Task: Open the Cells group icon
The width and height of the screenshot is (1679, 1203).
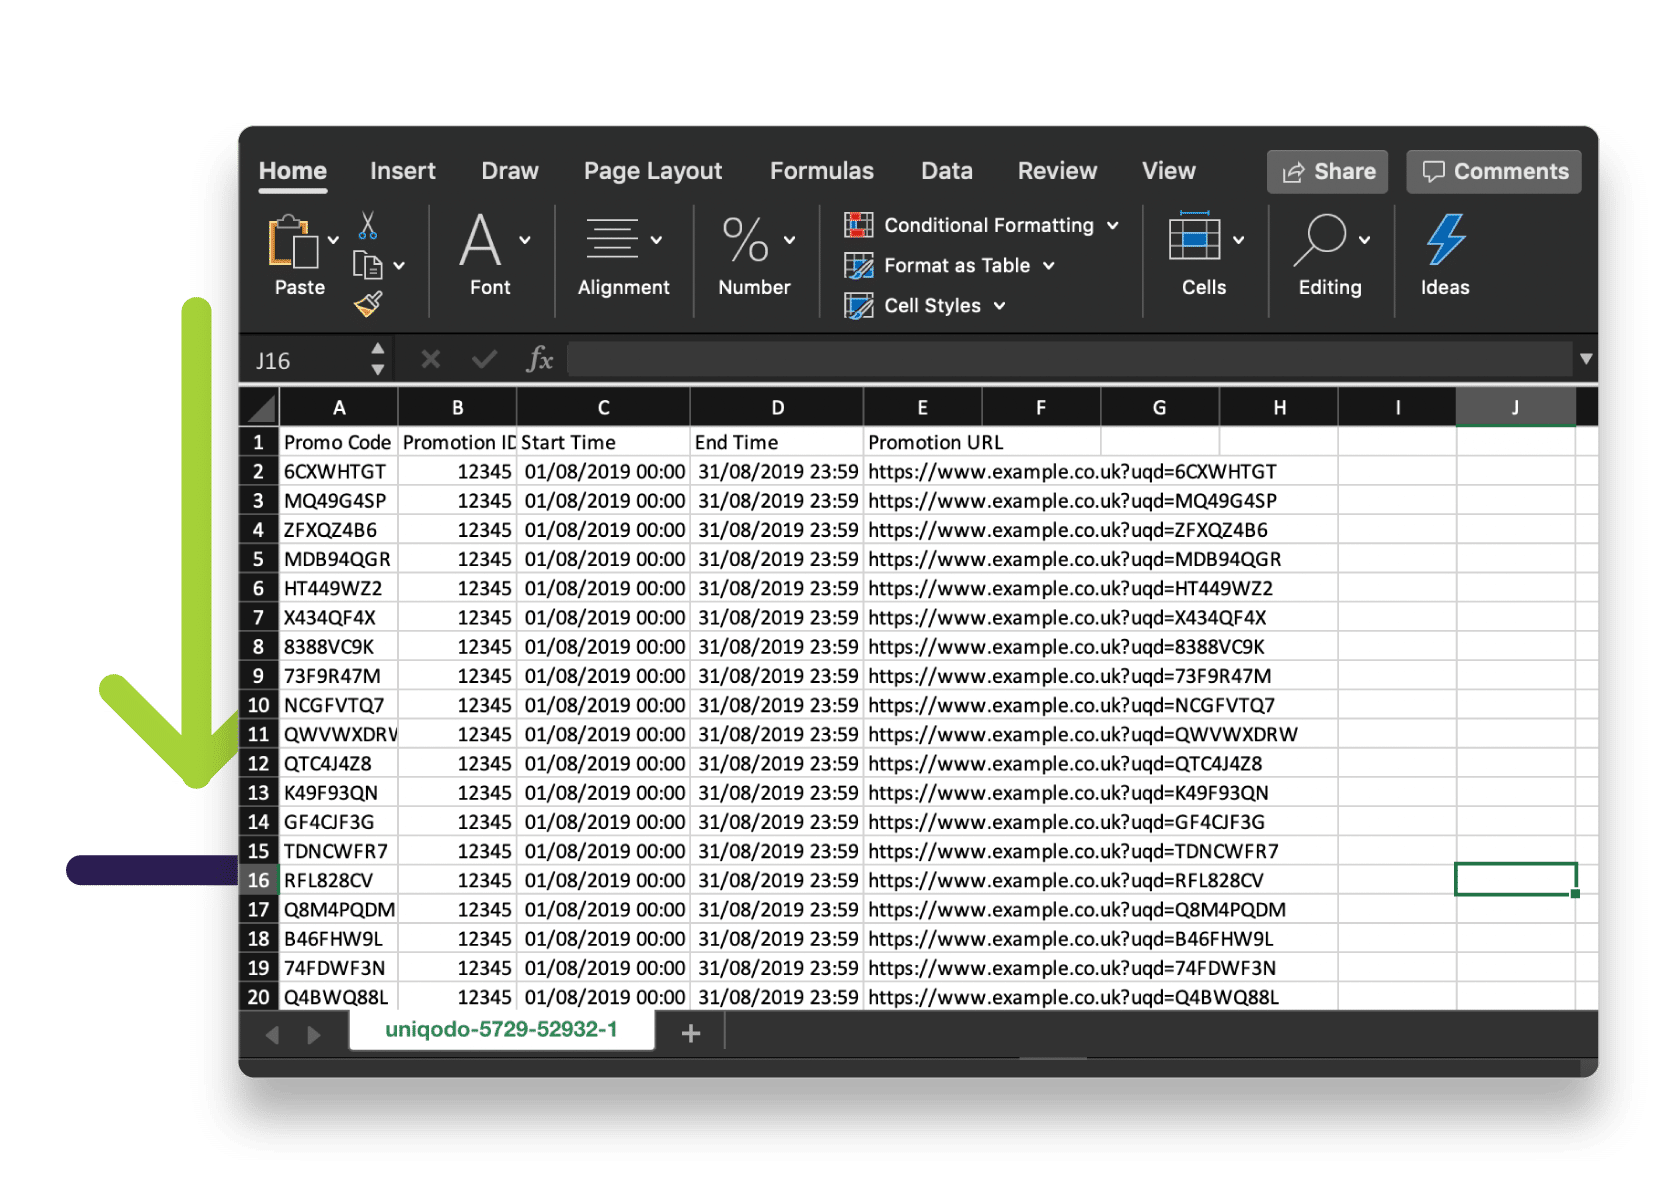Action: (1194, 237)
